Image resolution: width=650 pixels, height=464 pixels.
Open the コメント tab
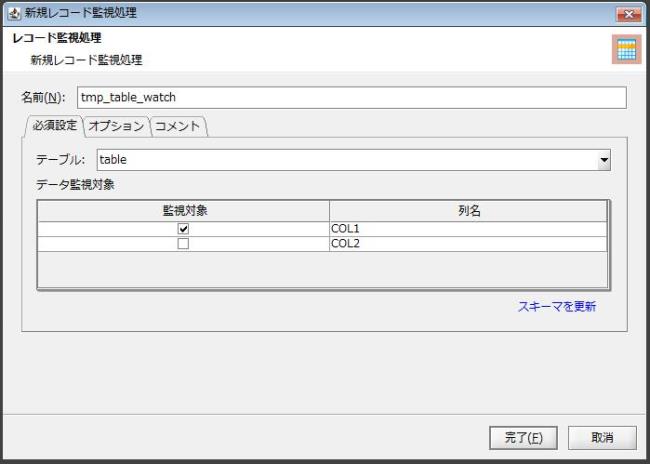[x=179, y=126]
